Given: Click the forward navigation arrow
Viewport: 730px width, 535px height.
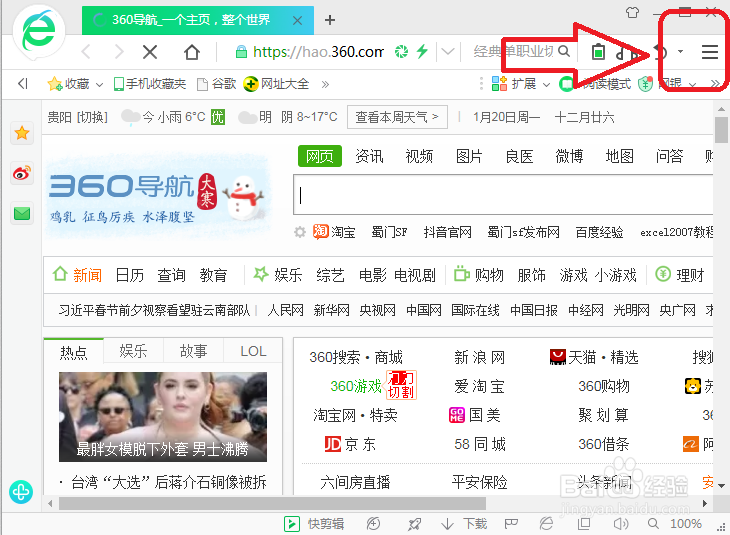Looking at the screenshot, I should click(119, 52).
